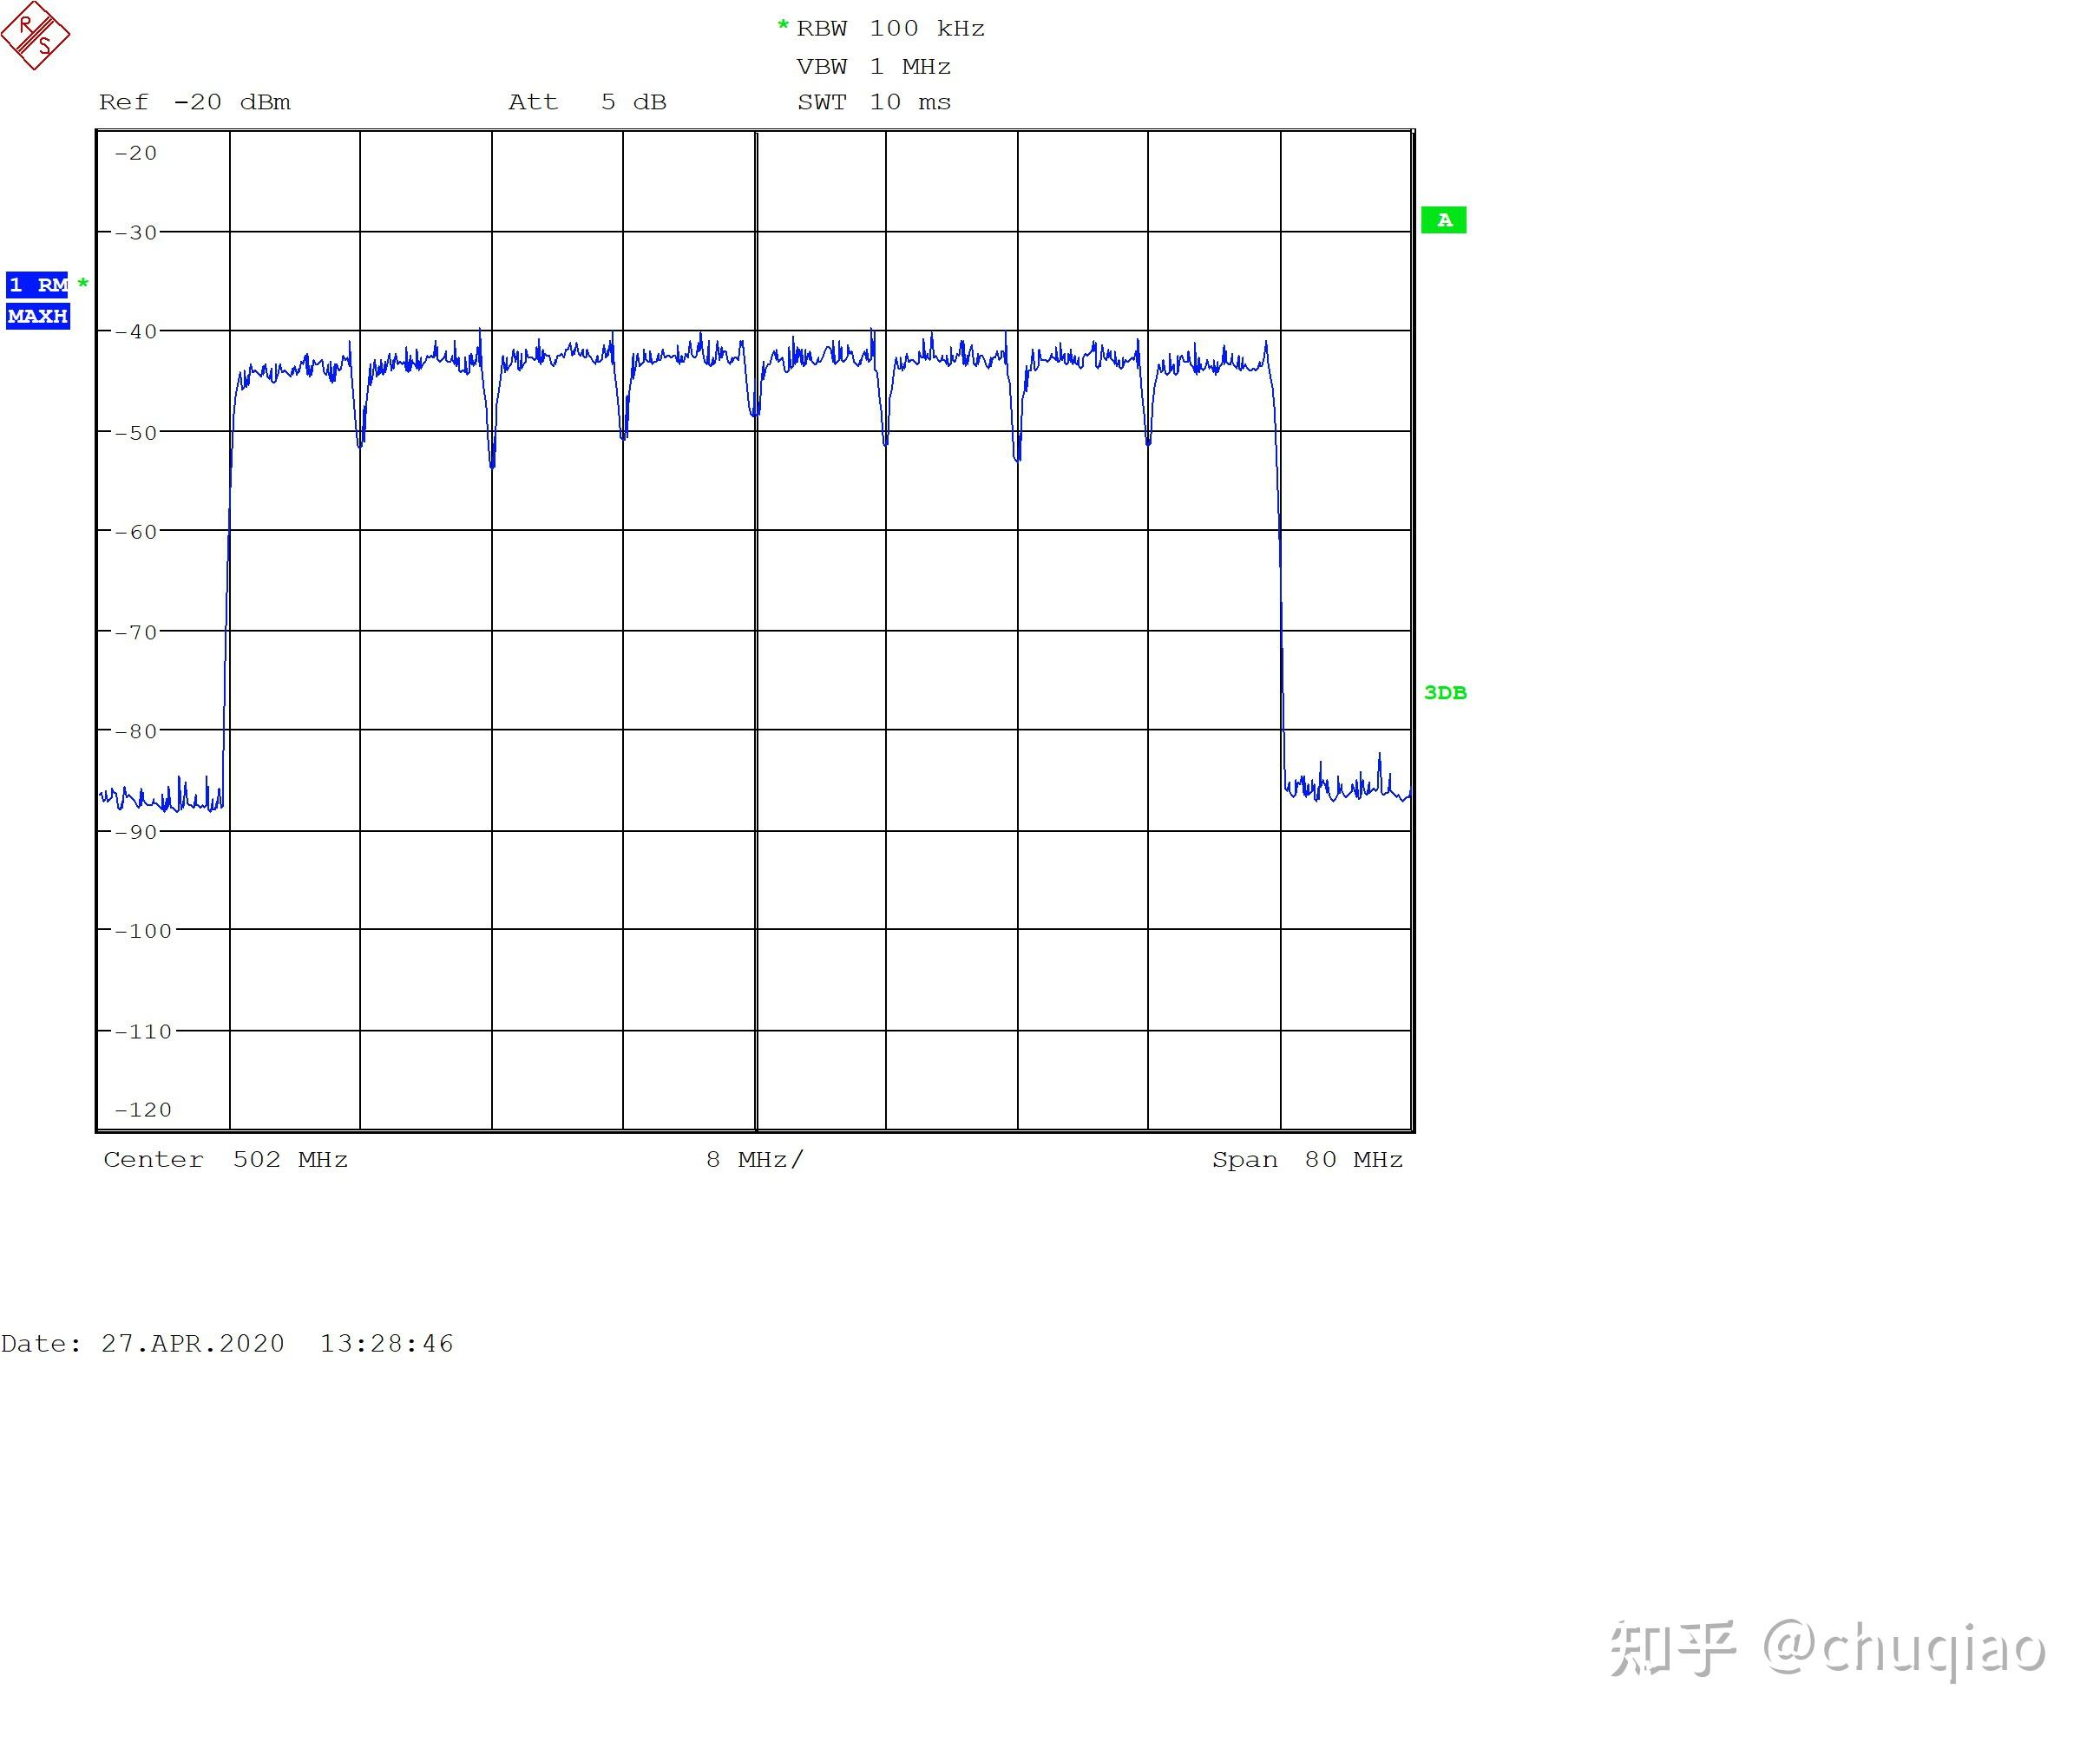The width and height of the screenshot is (2100, 1742).
Task: Click the -40 dBm axis label
Action: pyautogui.click(x=136, y=331)
